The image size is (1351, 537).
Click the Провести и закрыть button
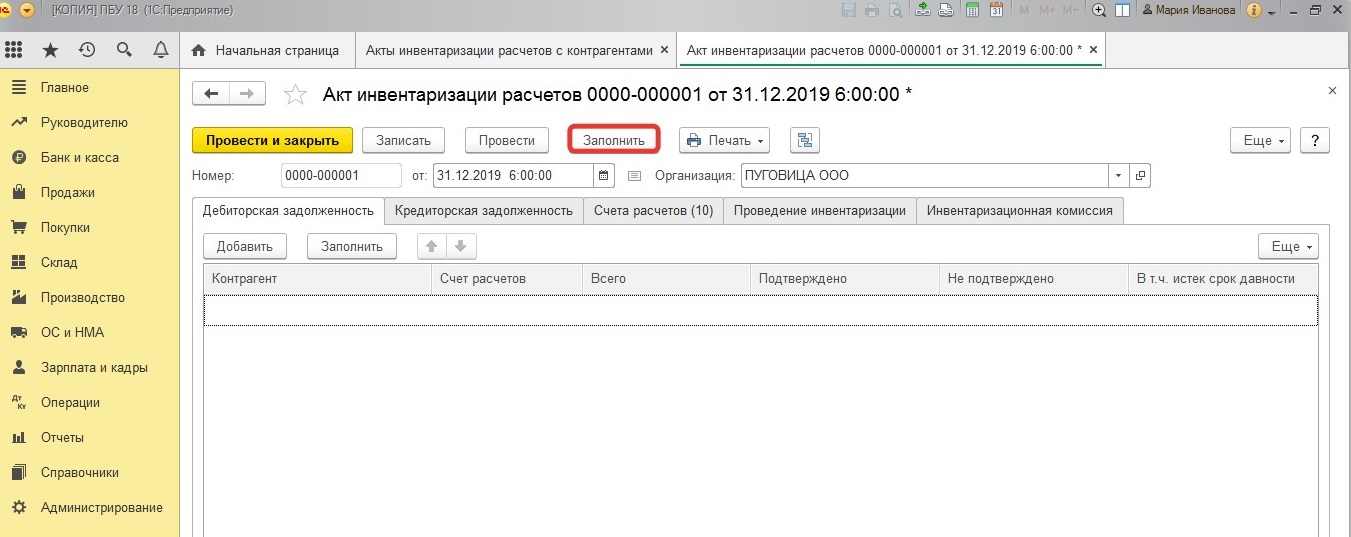[272, 141]
